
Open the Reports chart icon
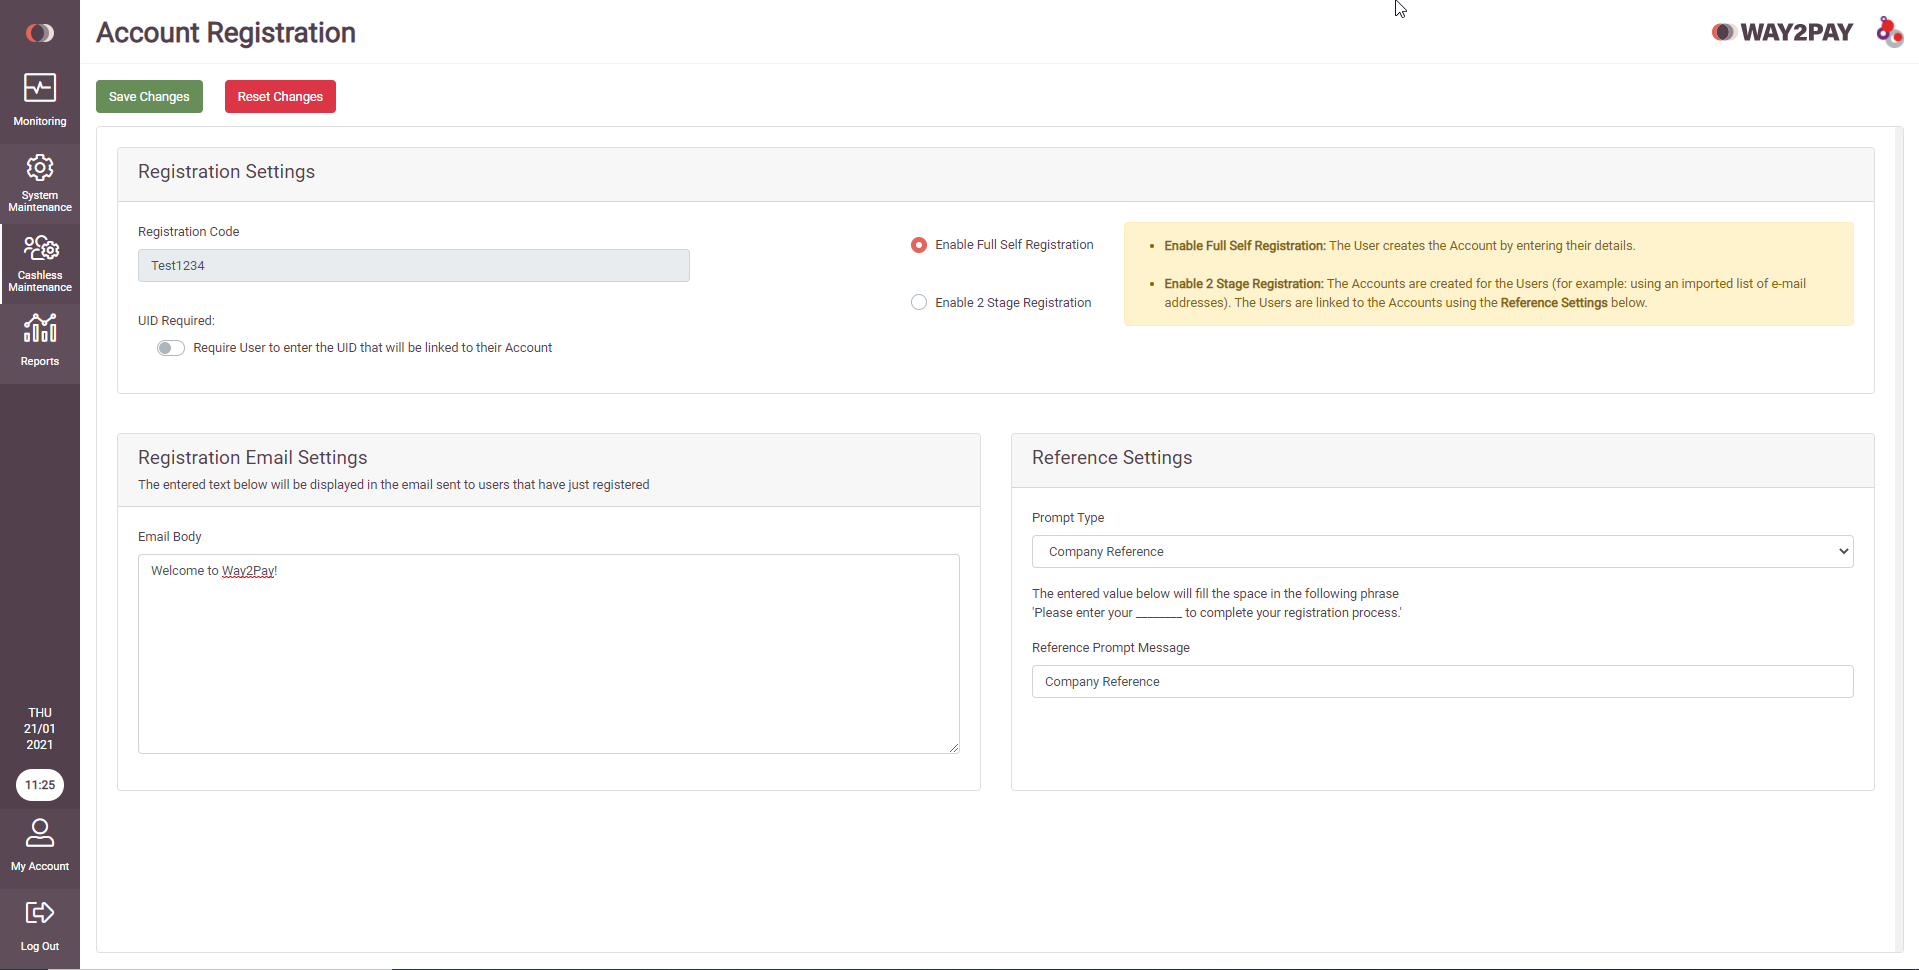pos(40,328)
